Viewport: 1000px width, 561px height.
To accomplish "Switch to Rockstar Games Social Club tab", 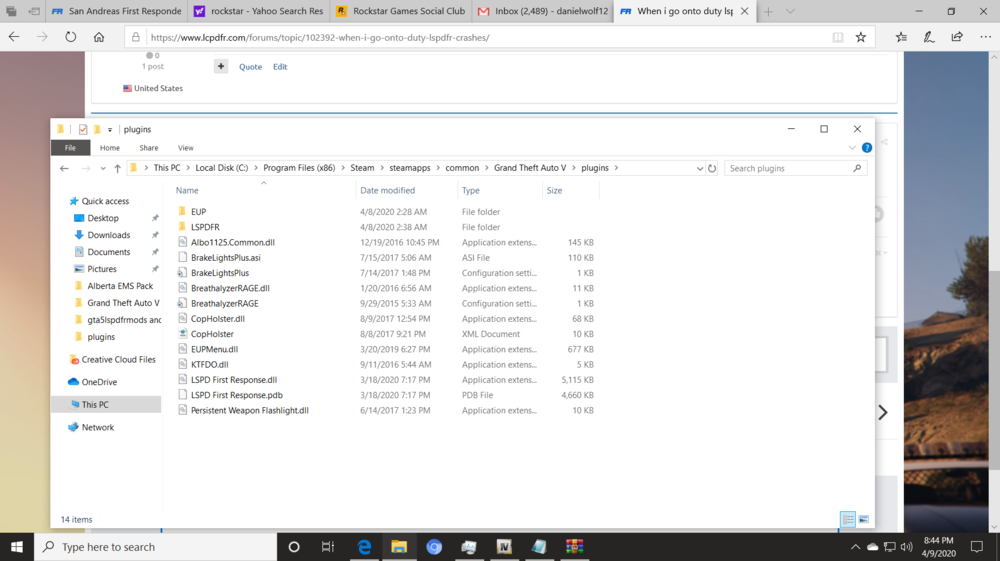I will (x=402, y=11).
